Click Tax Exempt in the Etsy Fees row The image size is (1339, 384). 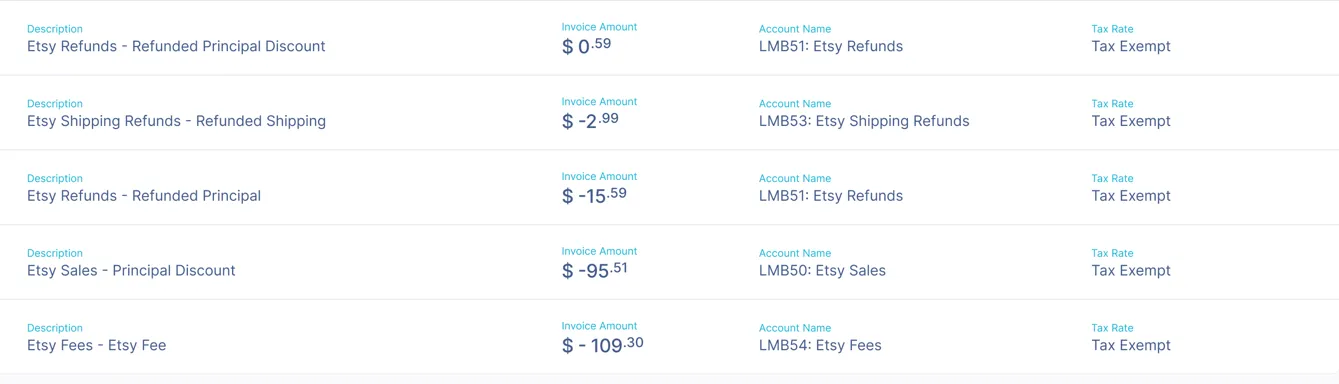(x=1131, y=345)
